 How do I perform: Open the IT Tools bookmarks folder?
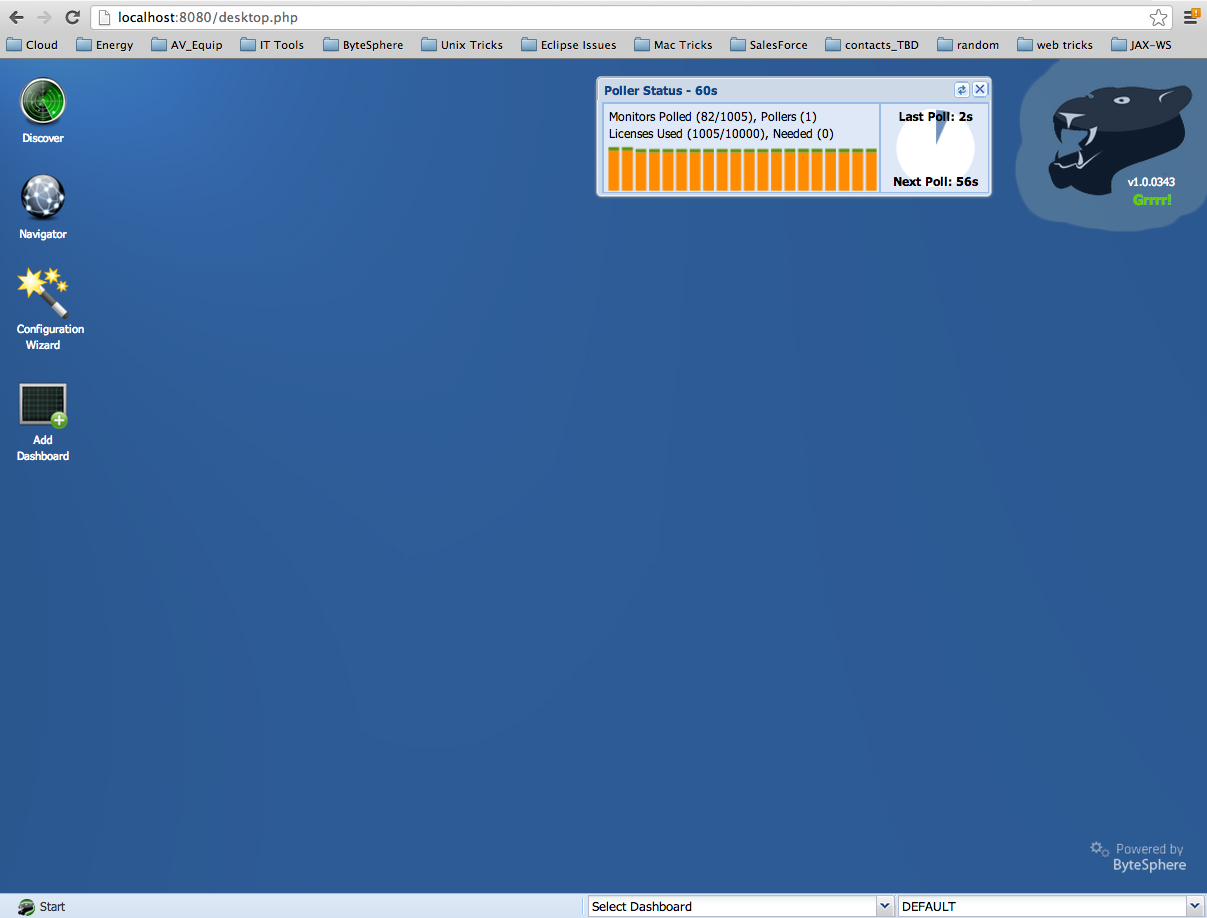[272, 45]
